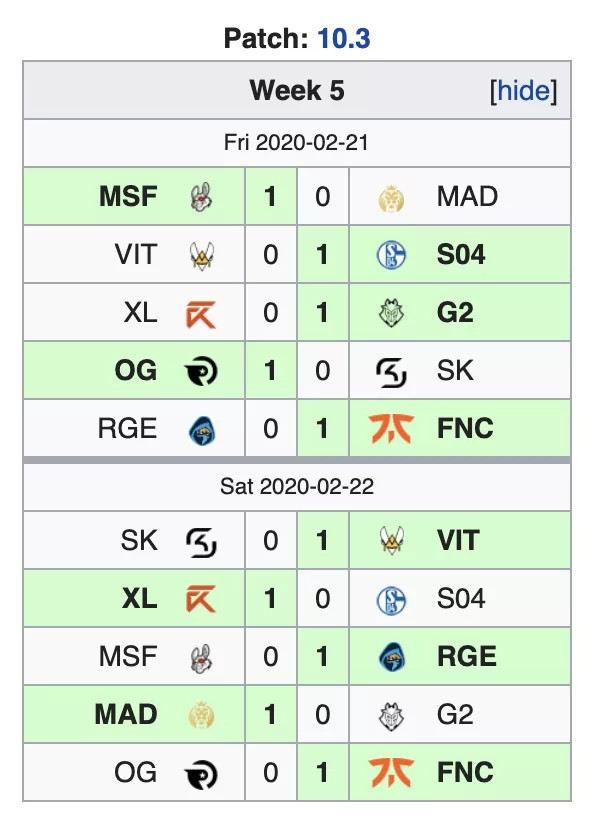Click the Rogue logo in Saturday's MSF match
This screenshot has height=824, width=594.
point(391,657)
